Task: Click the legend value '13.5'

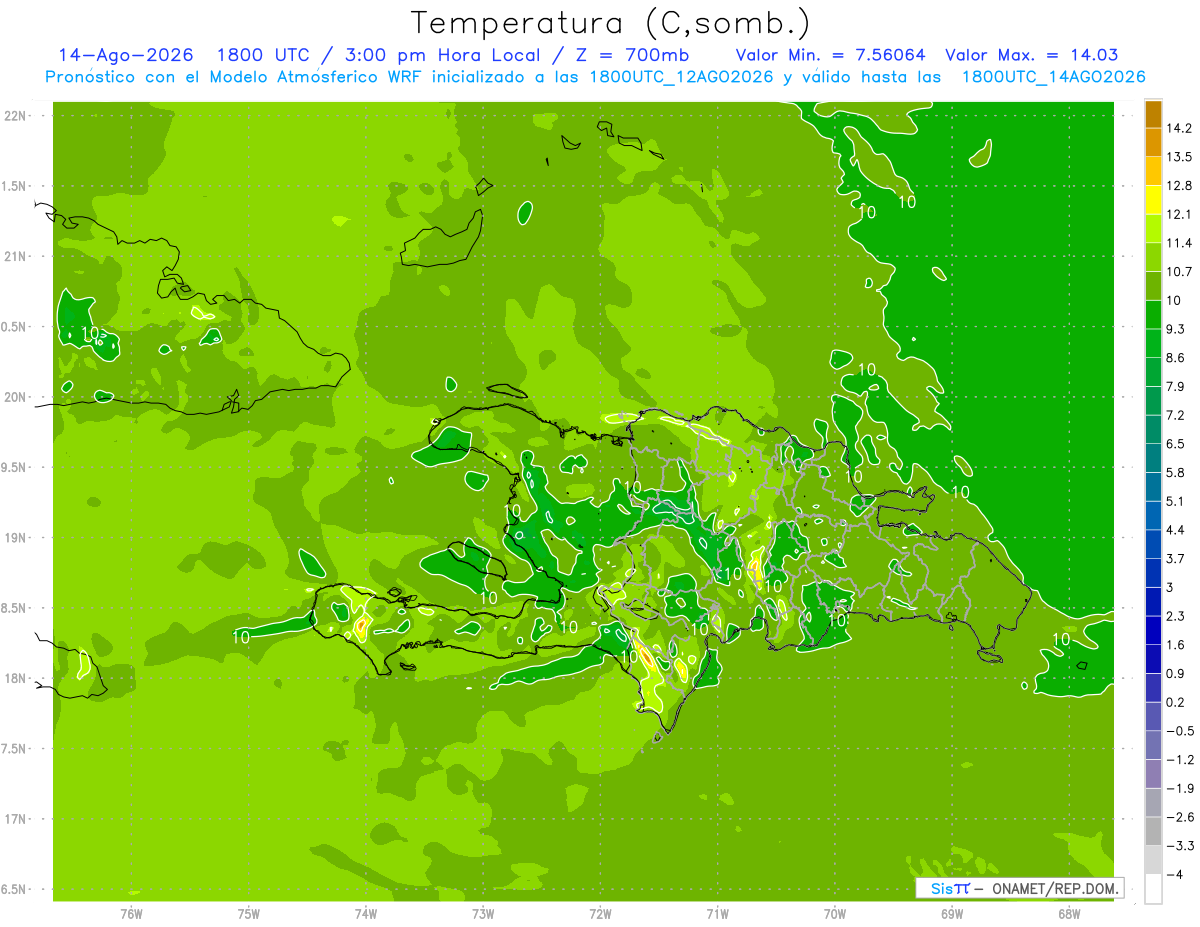Action: [1178, 157]
